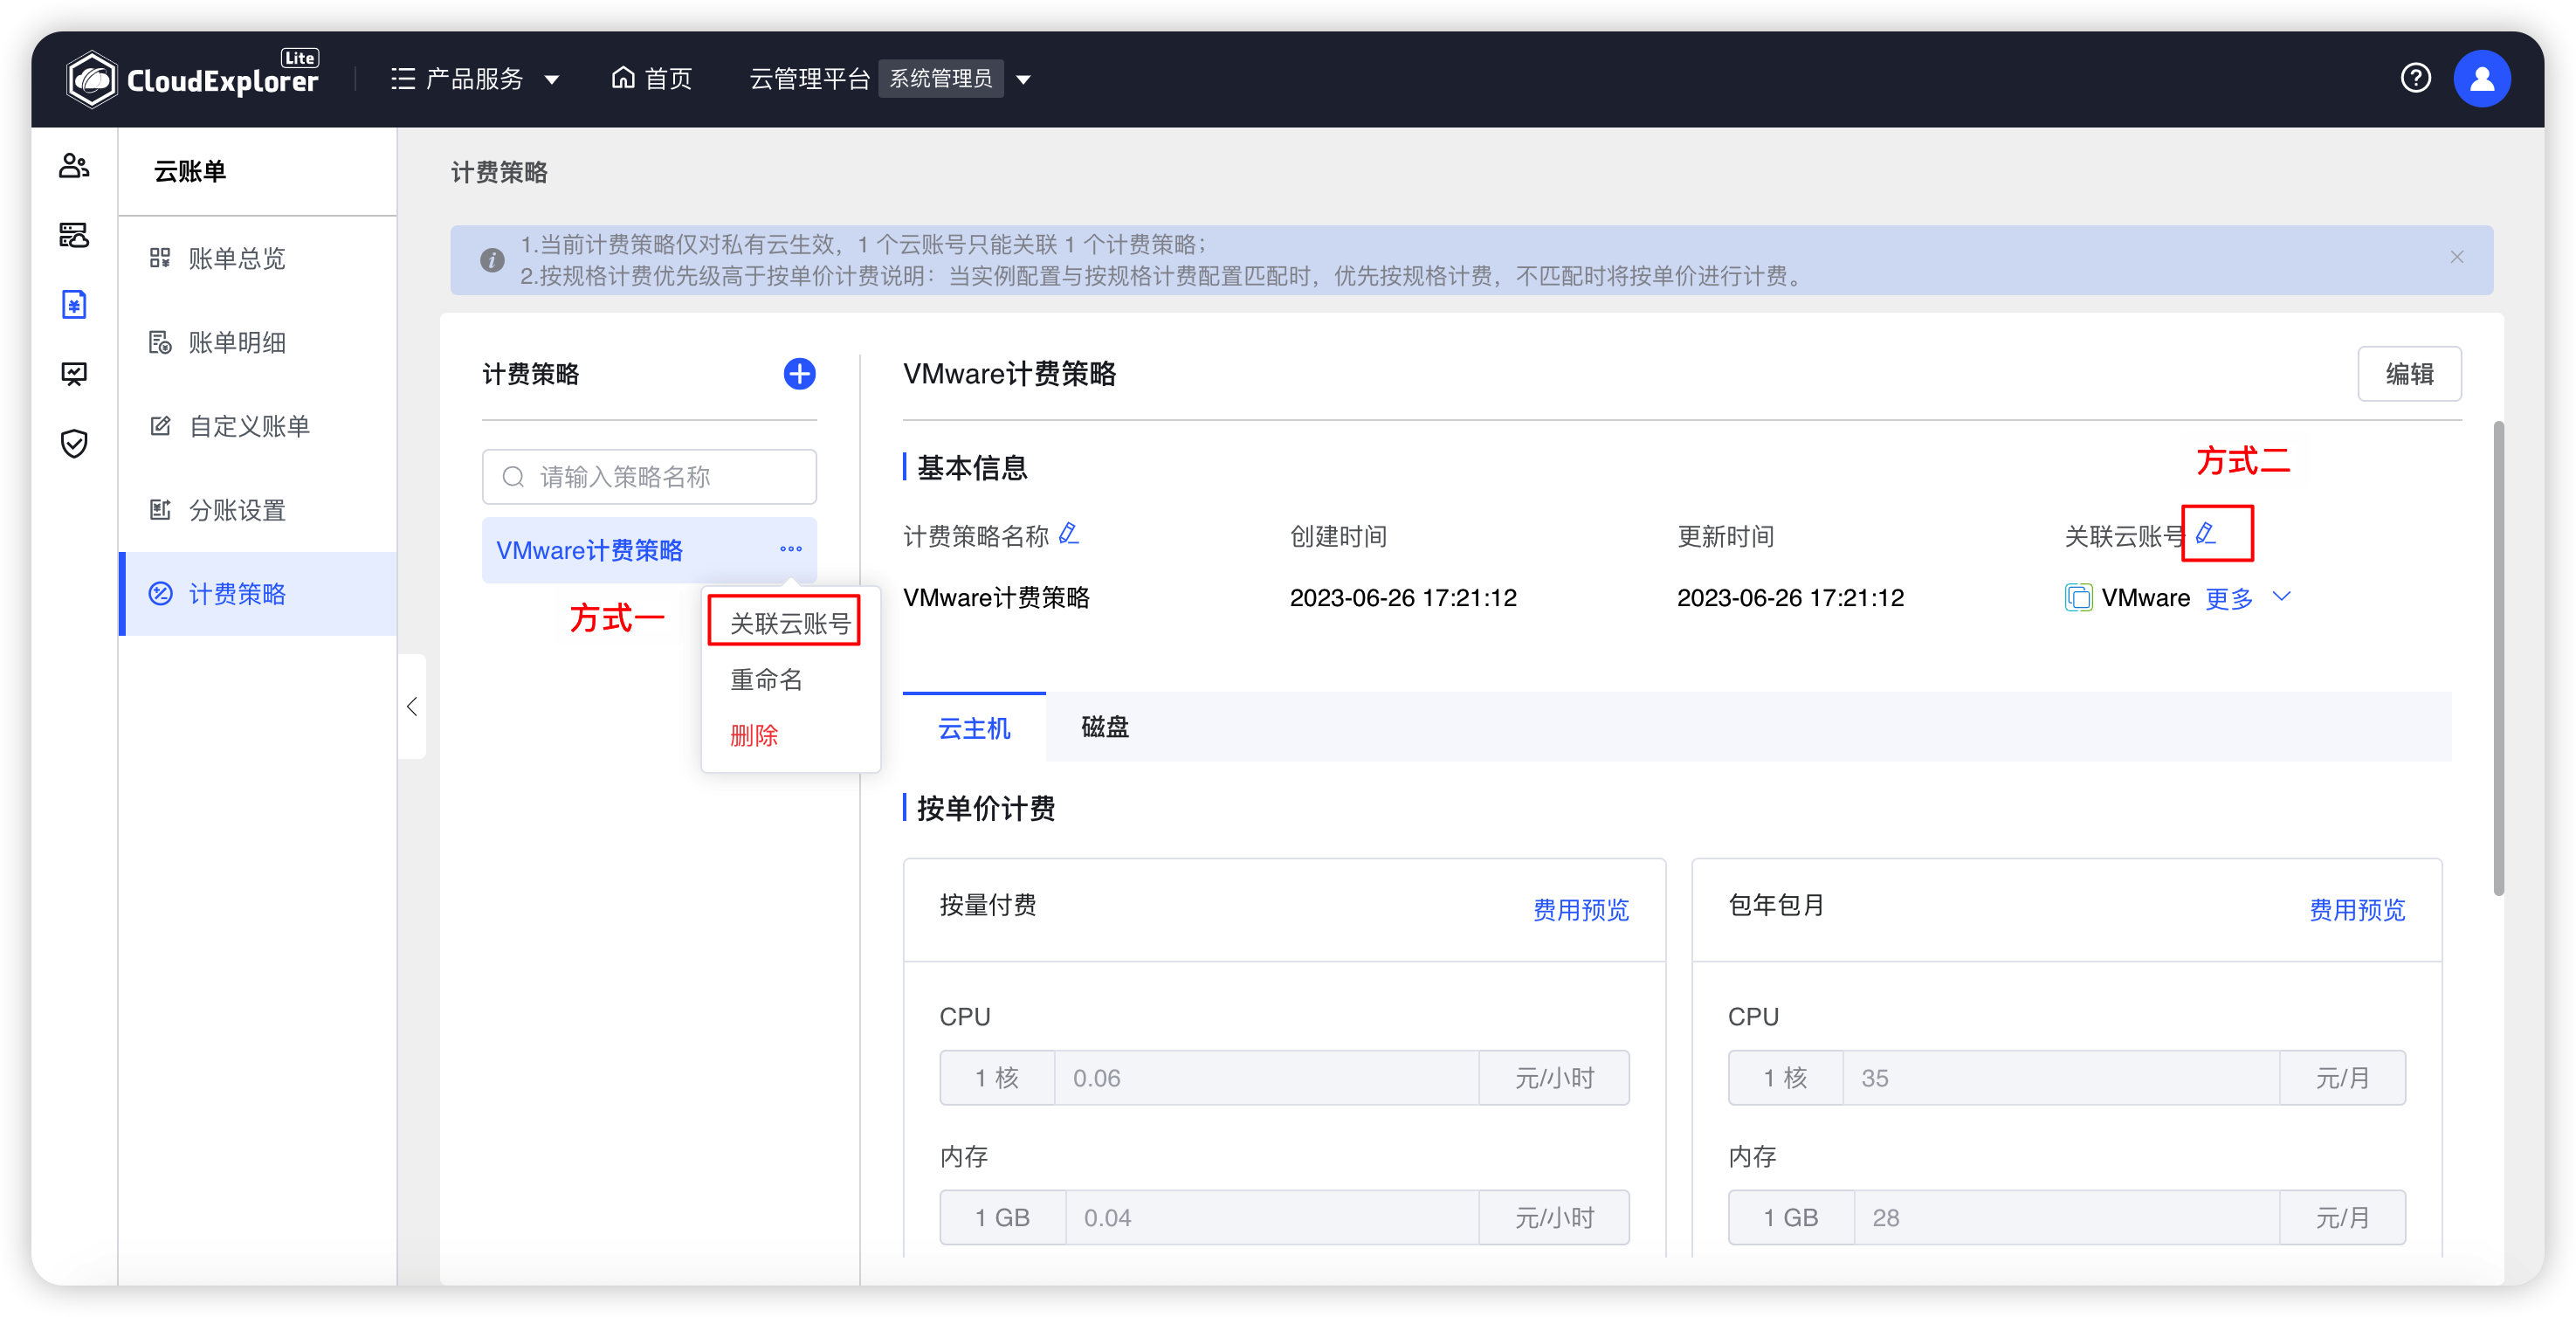This screenshot has width=2576, height=1317.
Task: Collapse the left sidebar with arrow handle
Action: coord(412,707)
